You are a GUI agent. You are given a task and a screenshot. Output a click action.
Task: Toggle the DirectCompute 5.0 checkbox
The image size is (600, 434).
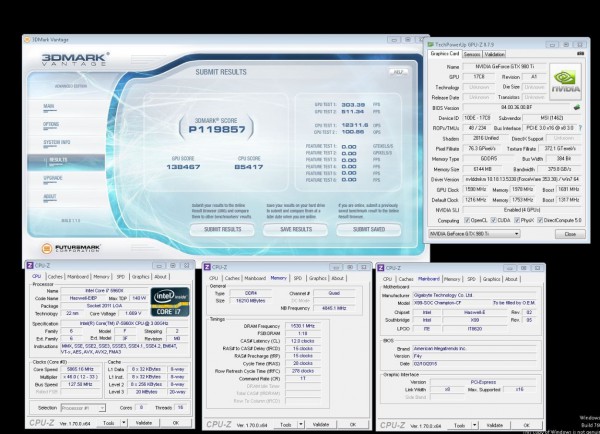pyautogui.click(x=540, y=220)
